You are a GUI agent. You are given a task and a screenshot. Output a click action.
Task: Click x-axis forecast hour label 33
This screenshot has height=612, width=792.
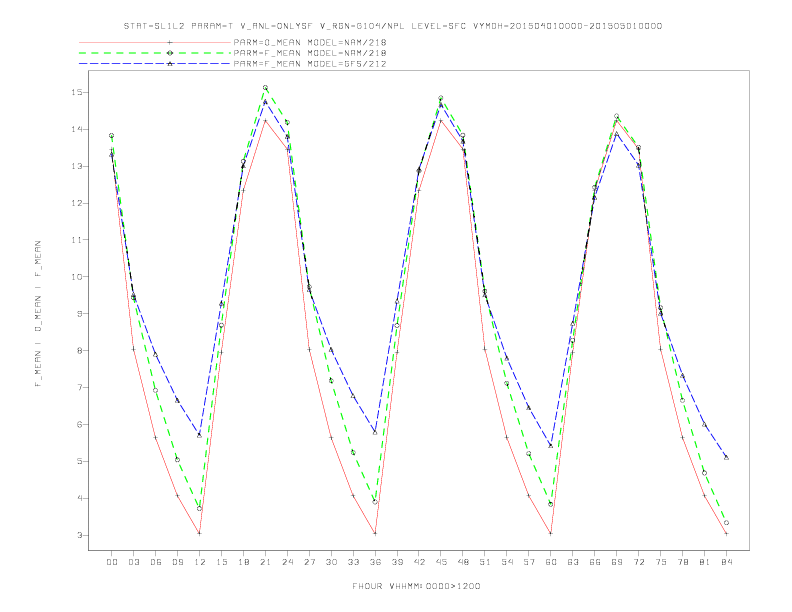pyautogui.click(x=353, y=562)
